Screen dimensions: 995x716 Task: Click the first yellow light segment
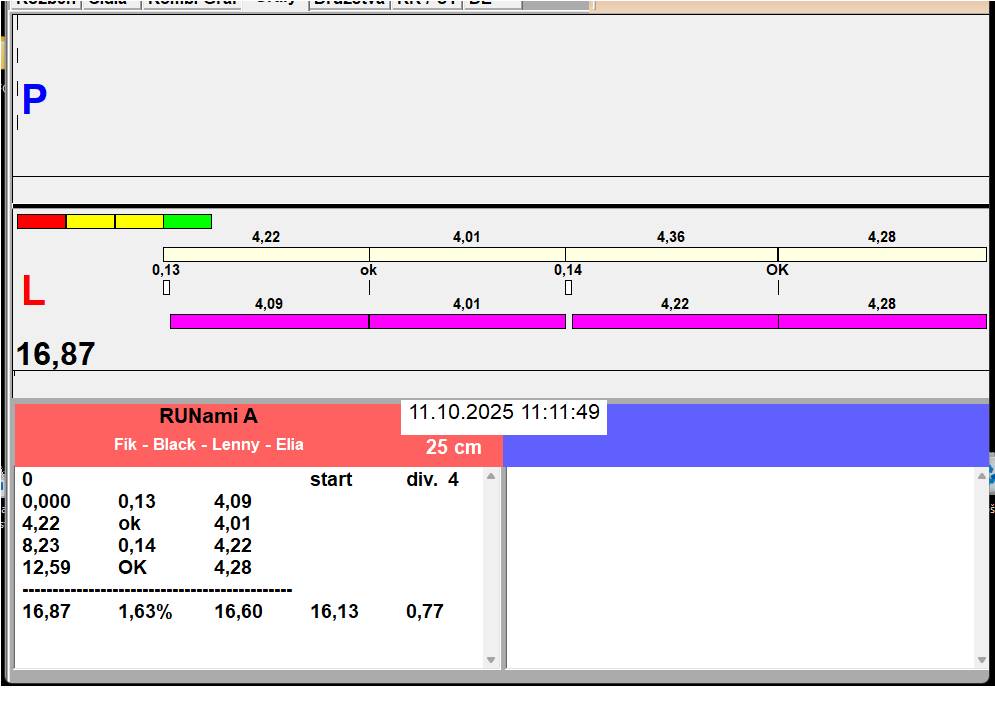90,221
